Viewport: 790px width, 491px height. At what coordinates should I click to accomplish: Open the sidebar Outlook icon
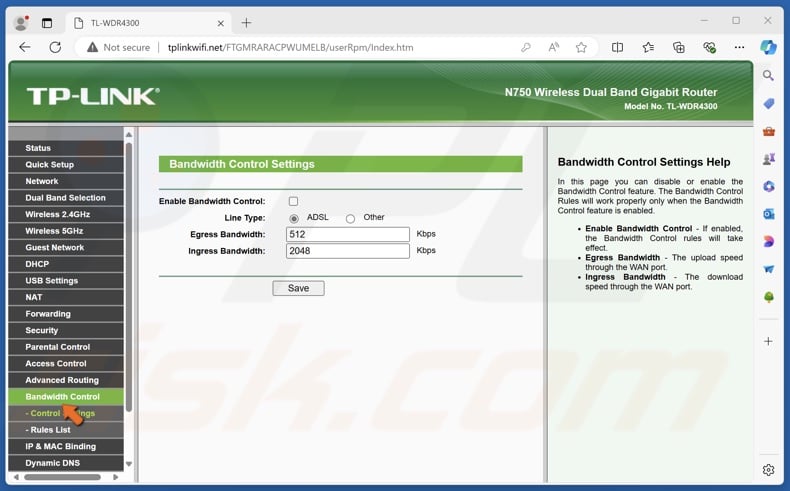point(768,214)
